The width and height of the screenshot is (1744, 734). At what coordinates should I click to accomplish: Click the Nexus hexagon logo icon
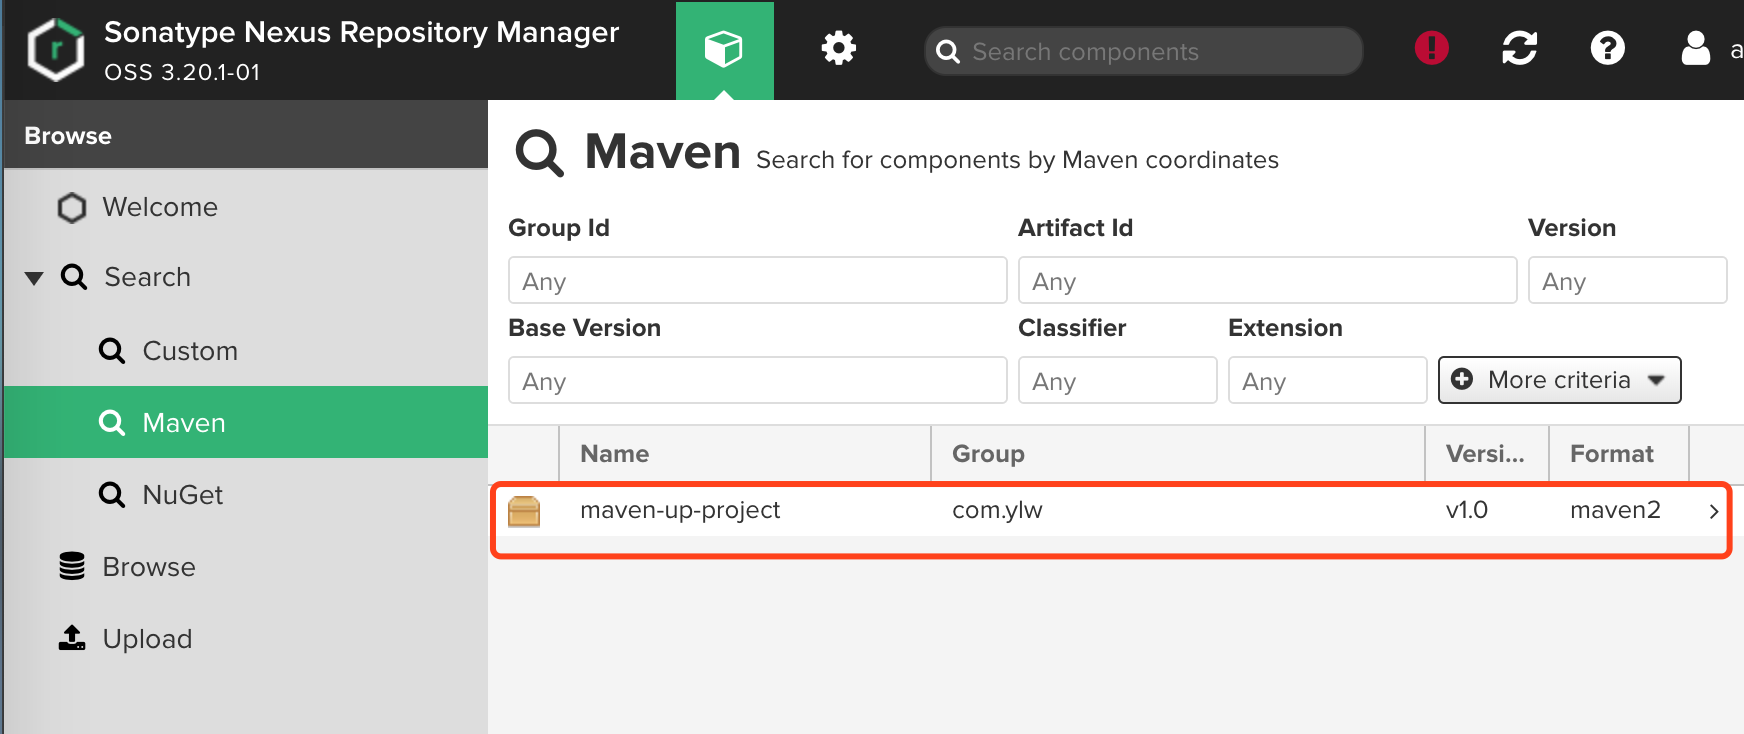click(x=56, y=49)
